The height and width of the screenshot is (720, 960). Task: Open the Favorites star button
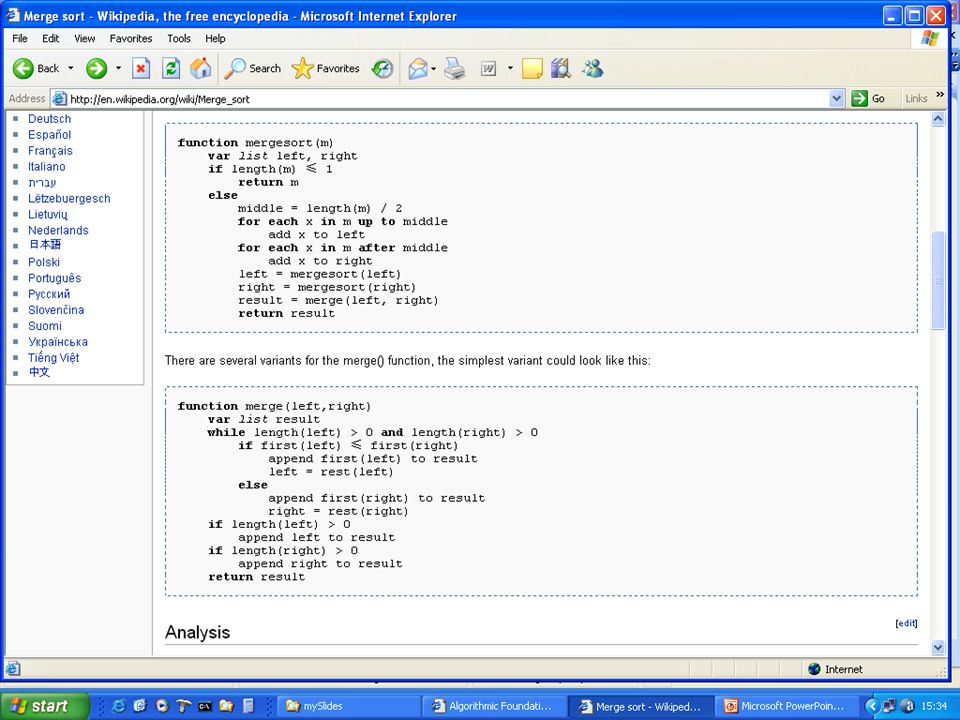point(325,68)
